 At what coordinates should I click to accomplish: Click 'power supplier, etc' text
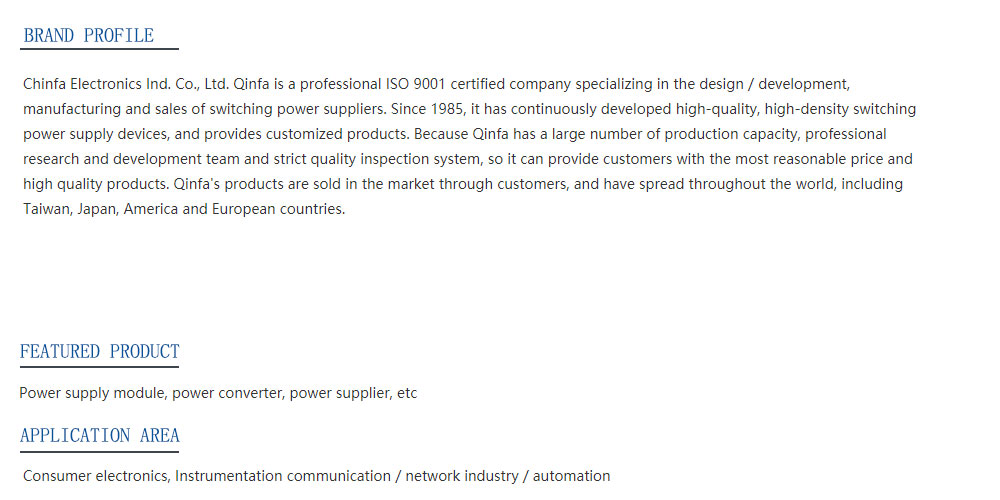pyautogui.click(x=353, y=393)
